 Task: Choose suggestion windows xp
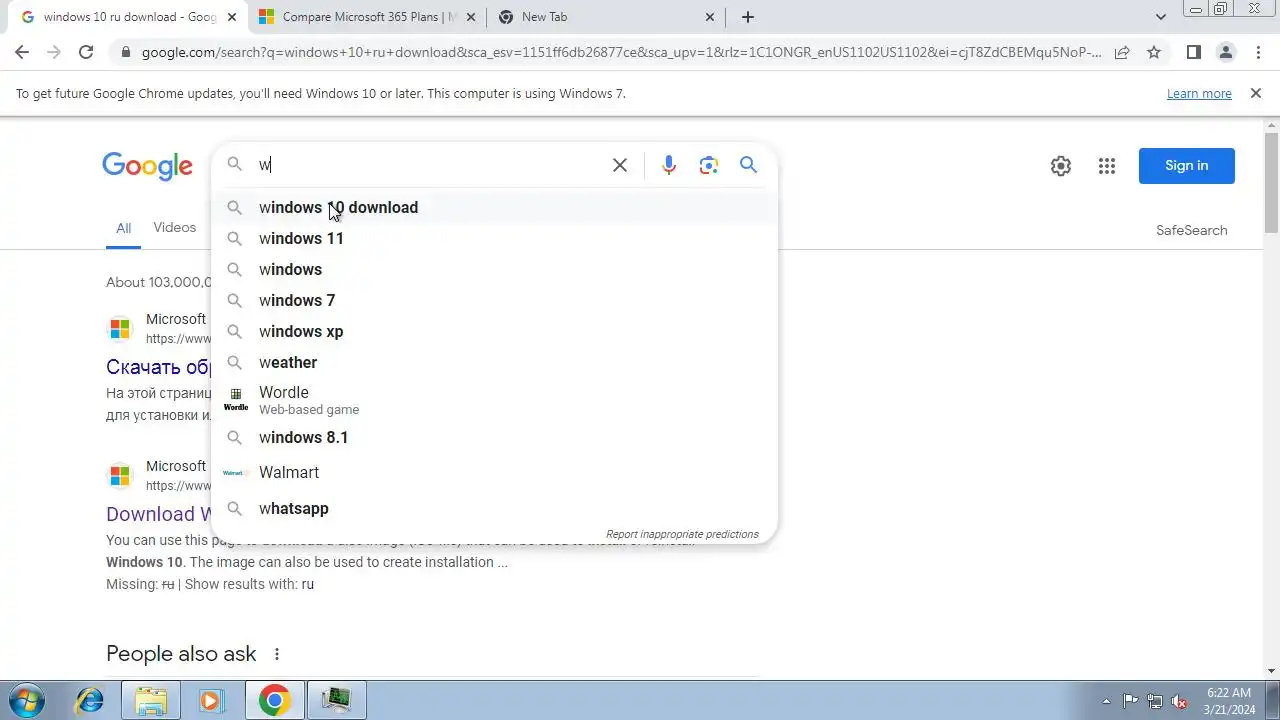pos(494,331)
